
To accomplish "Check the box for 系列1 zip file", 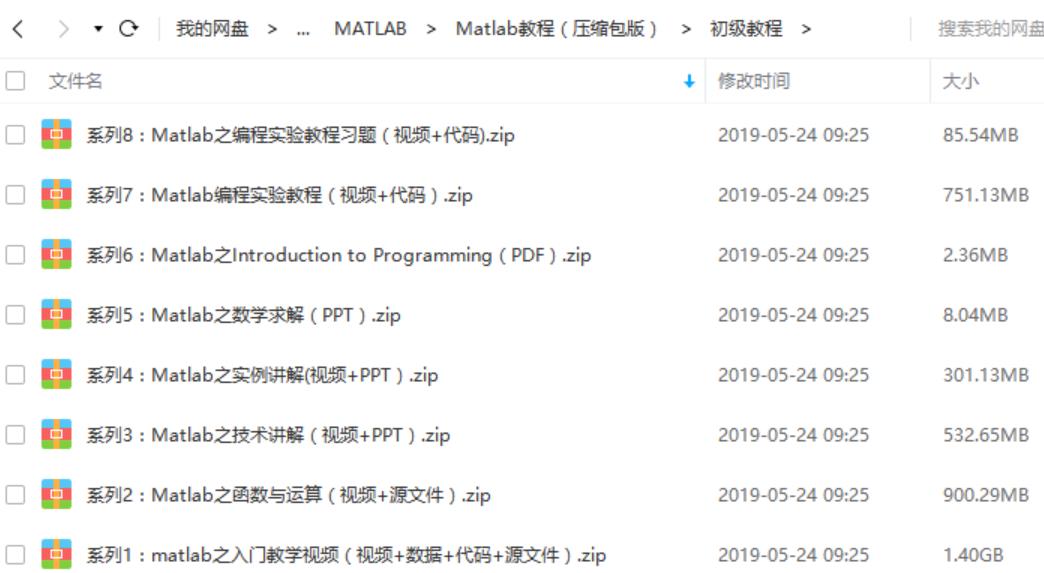I will click(x=15, y=554).
